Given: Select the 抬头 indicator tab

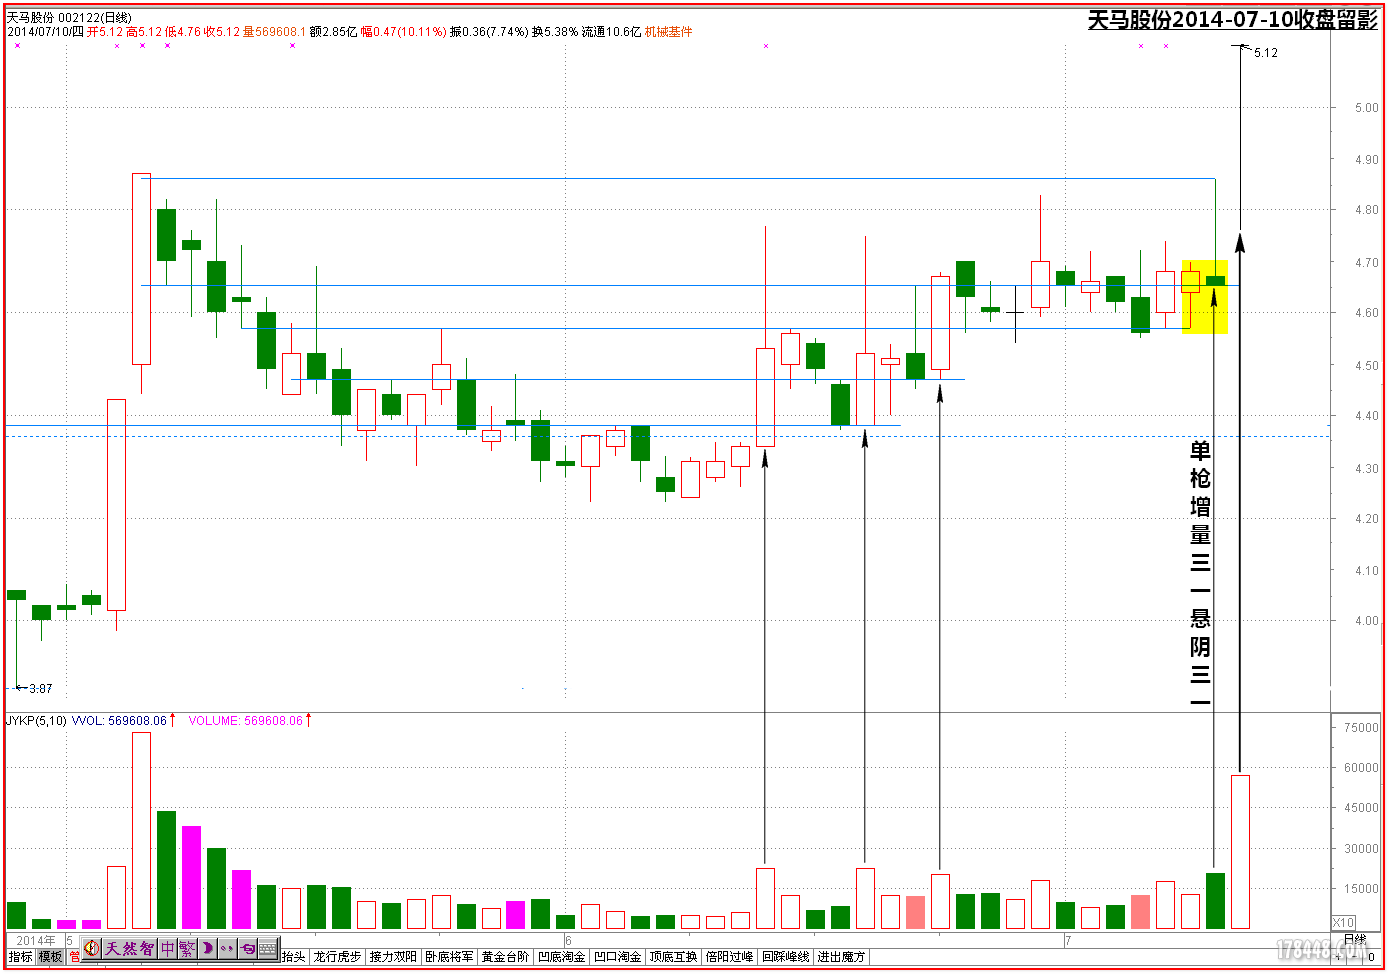Looking at the screenshot, I should coord(293,957).
